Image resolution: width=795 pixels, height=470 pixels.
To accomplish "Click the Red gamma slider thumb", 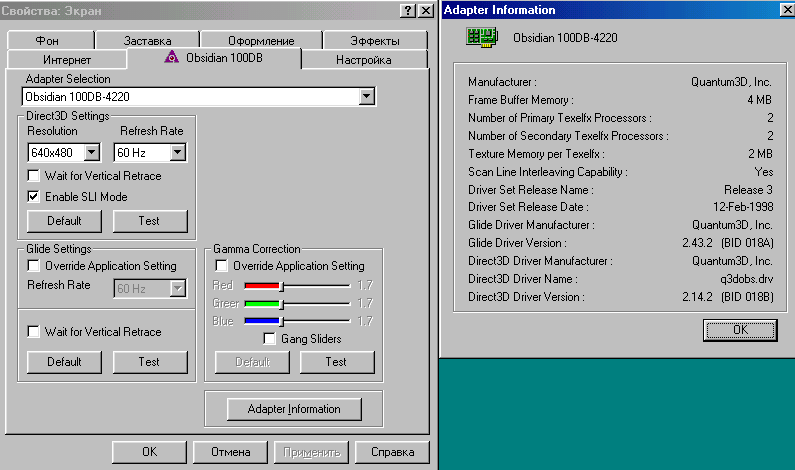I will 282,286.
